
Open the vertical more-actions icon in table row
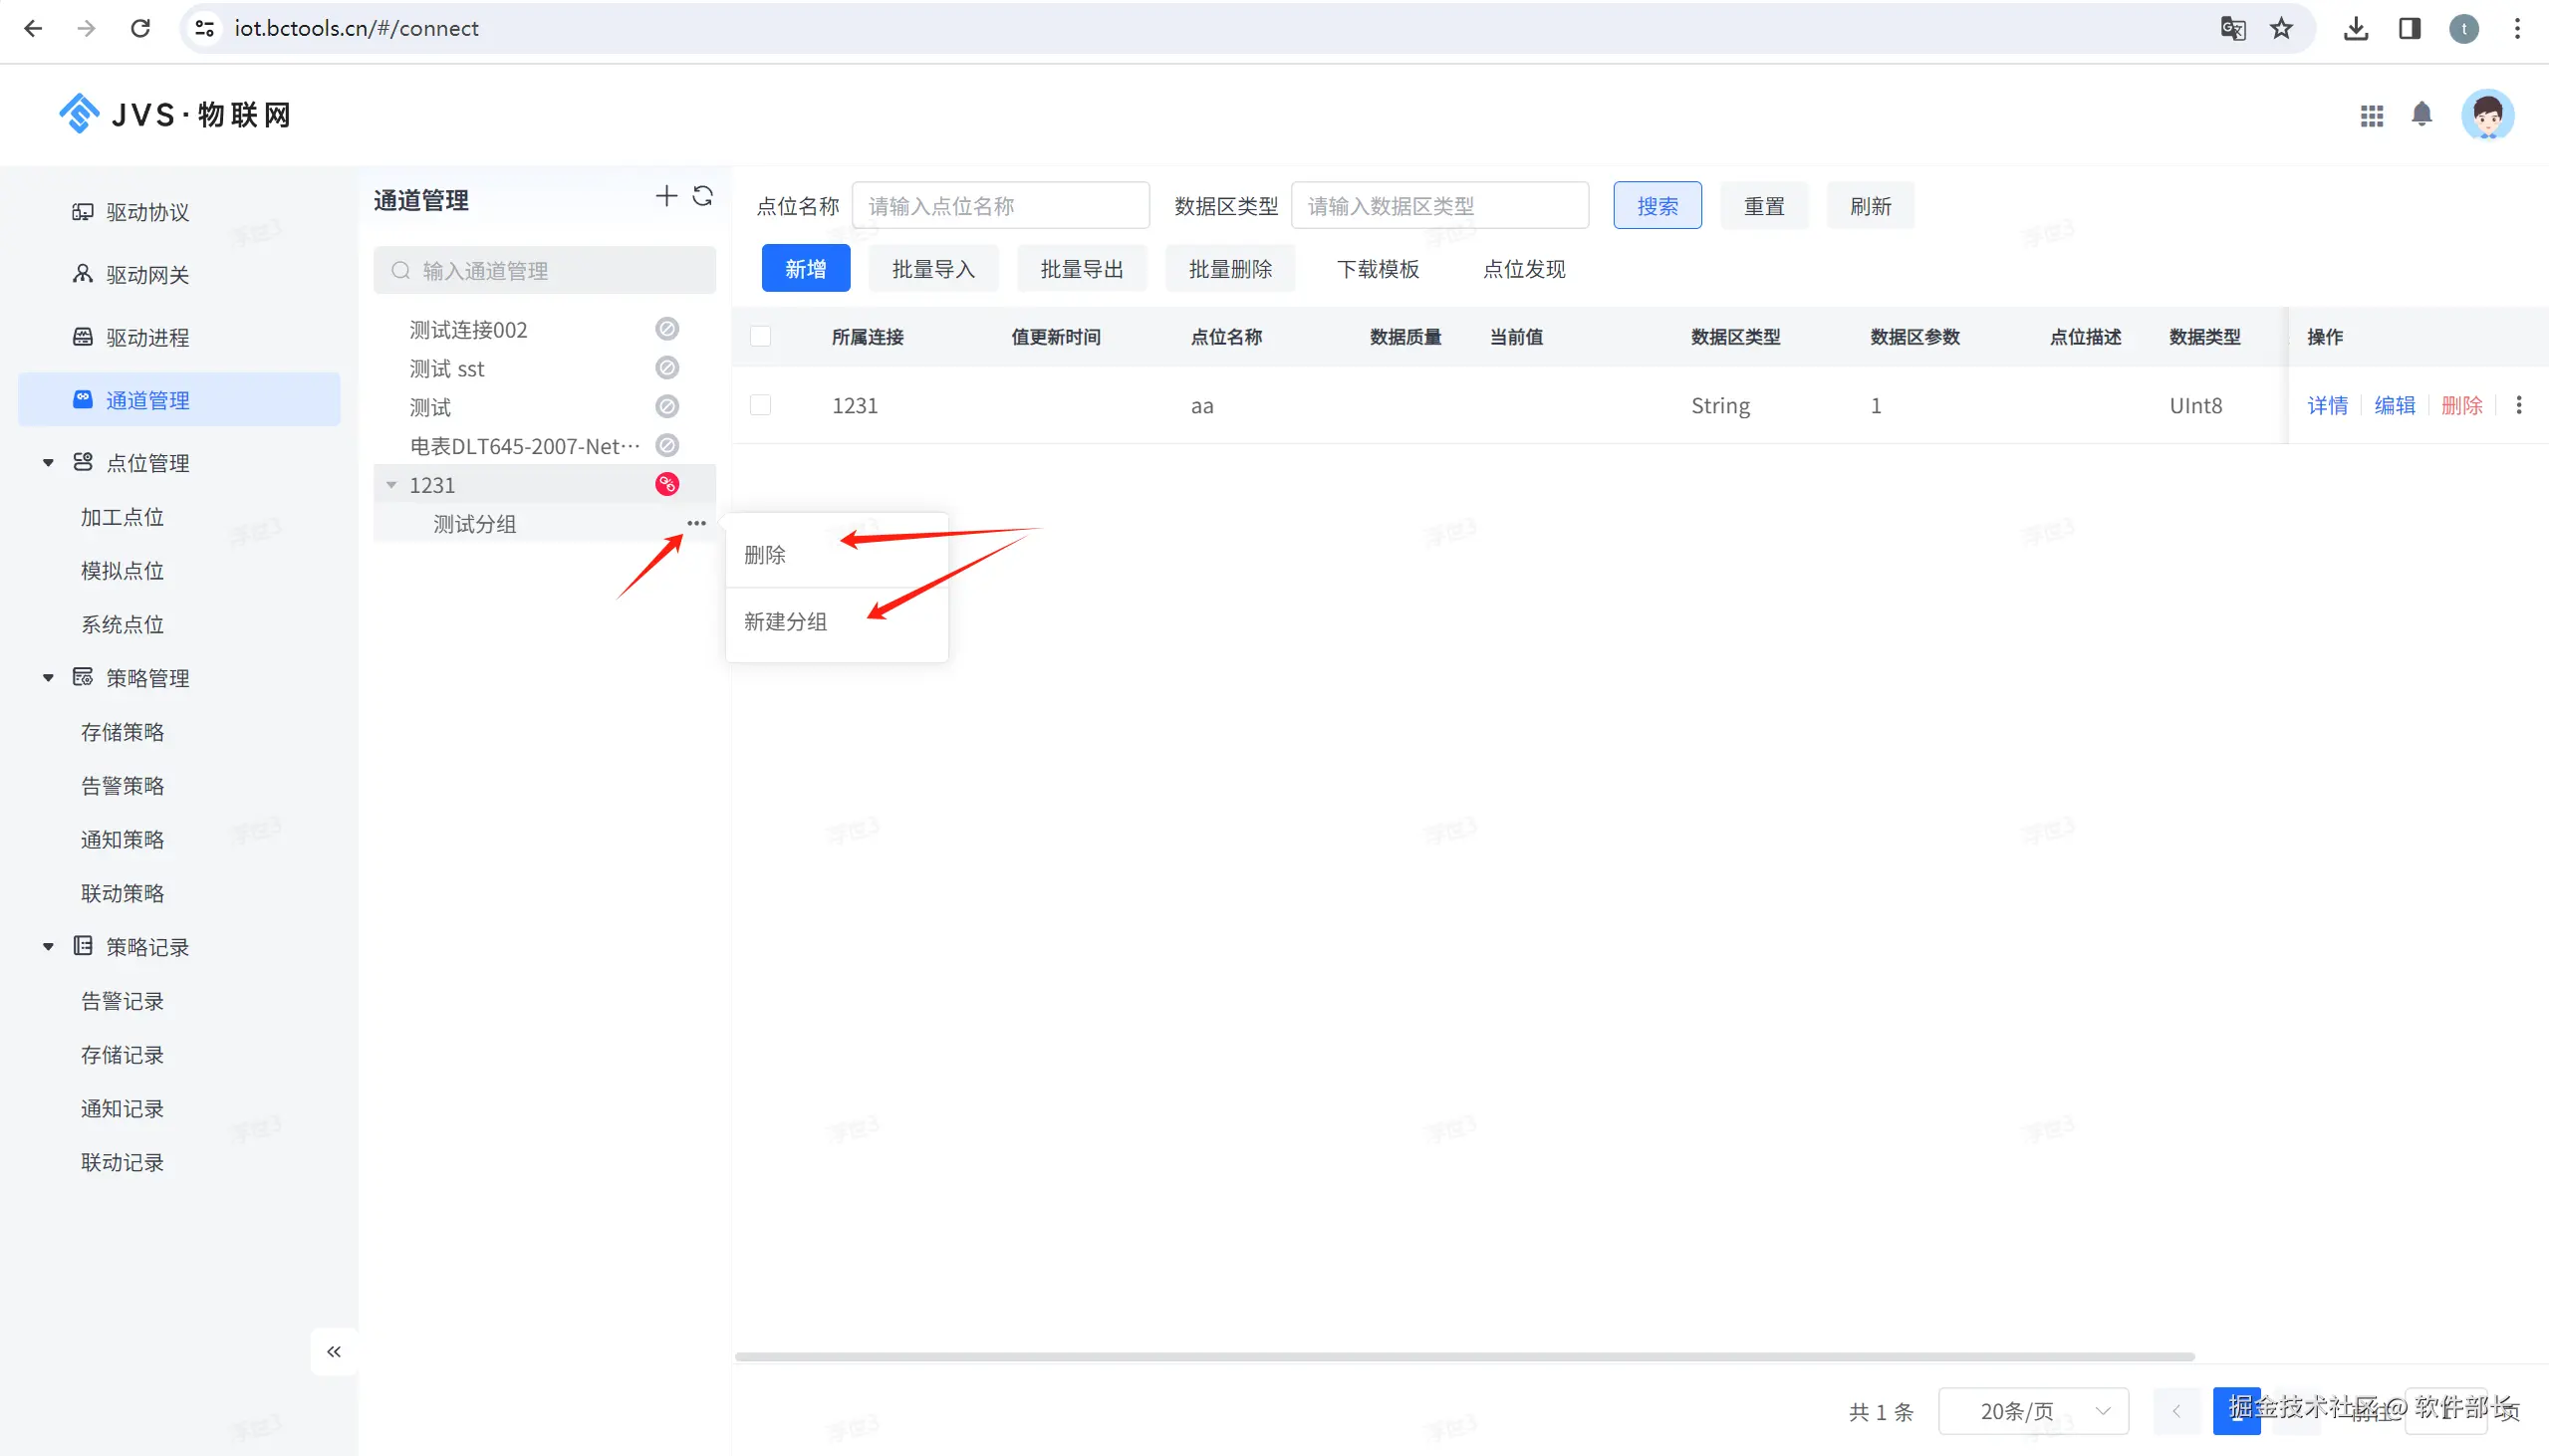click(2518, 405)
